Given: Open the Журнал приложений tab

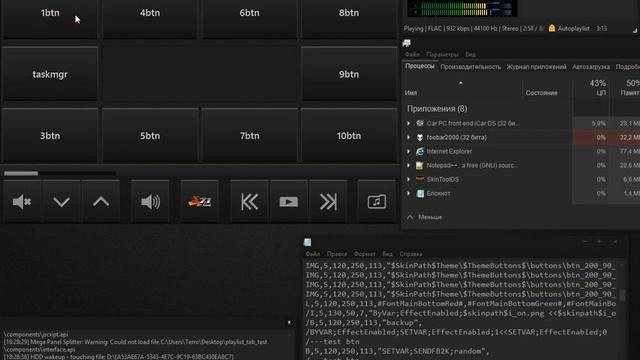Looking at the screenshot, I should click(x=536, y=67).
